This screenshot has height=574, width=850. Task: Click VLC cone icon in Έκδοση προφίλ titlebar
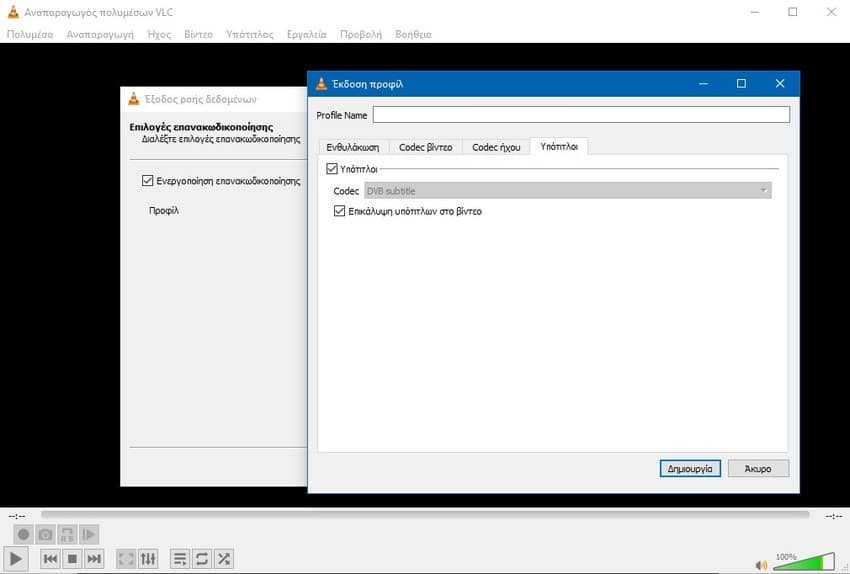tap(321, 84)
